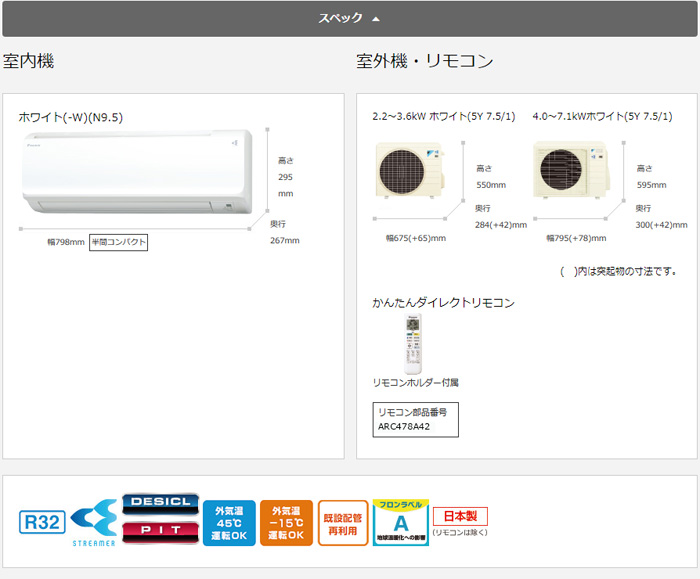The image size is (700, 579).
Task: Click the white indoor unit image
Action: [x=137, y=171]
